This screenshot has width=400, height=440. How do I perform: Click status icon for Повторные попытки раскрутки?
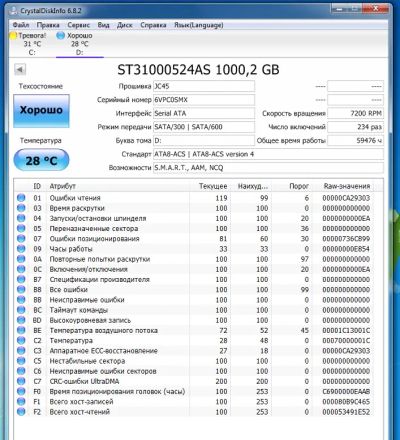pos(21,259)
